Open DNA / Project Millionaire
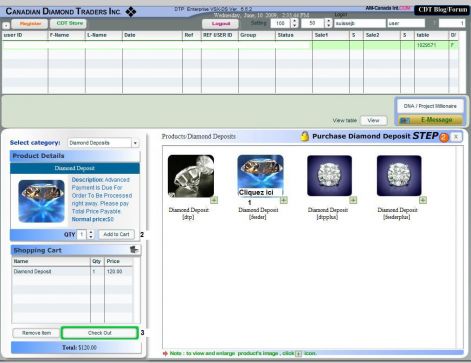This screenshot has width=471, height=363. coord(430,106)
